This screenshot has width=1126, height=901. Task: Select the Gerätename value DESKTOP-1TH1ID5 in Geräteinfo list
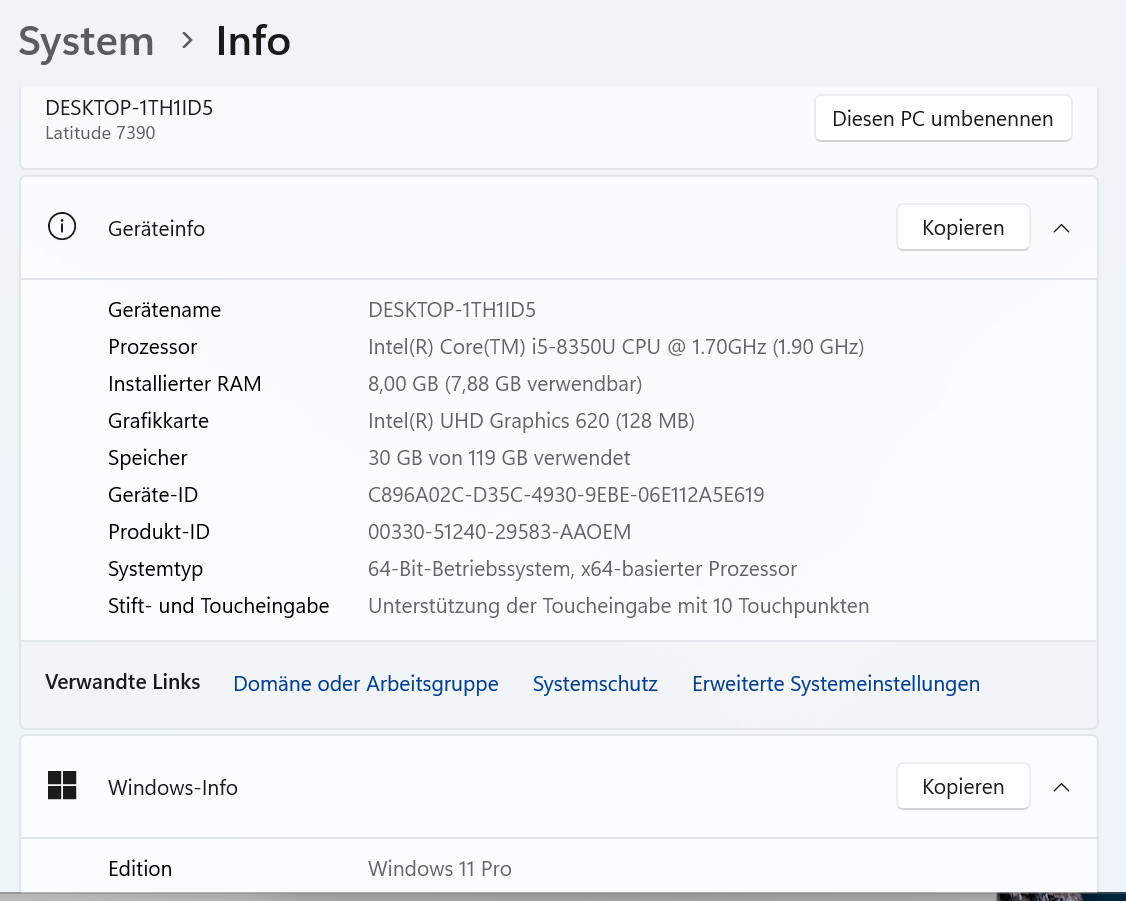pos(452,310)
